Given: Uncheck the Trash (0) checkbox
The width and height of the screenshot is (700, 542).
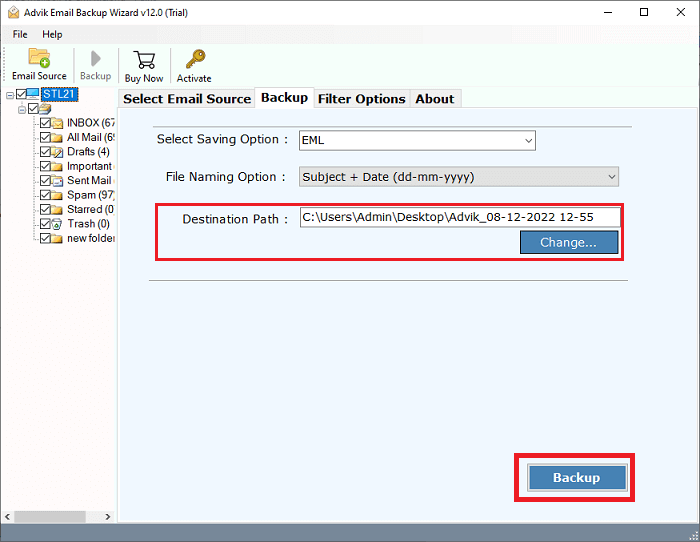Looking at the screenshot, I should click(x=45, y=224).
